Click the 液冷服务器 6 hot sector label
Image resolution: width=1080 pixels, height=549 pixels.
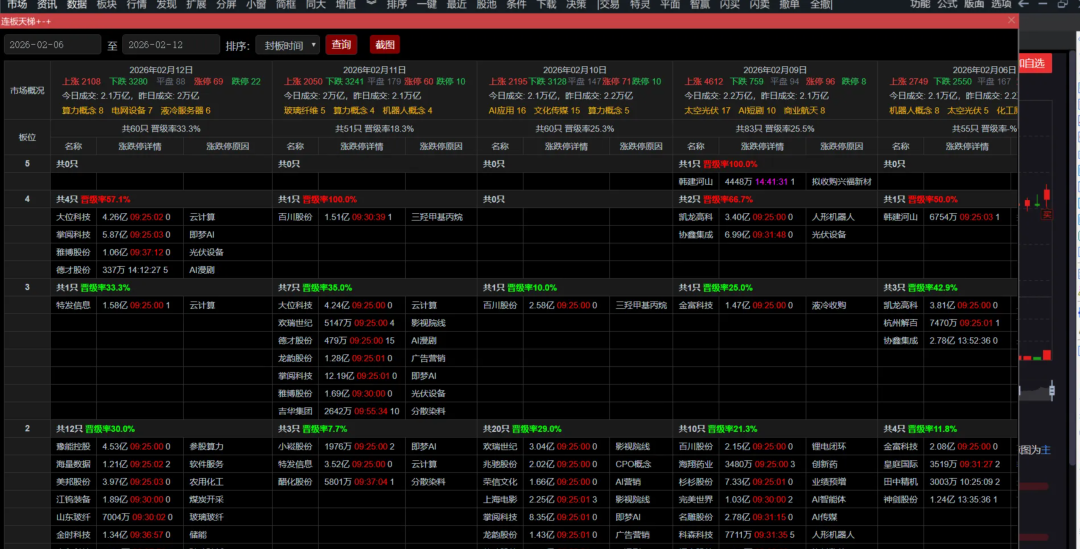185,110
